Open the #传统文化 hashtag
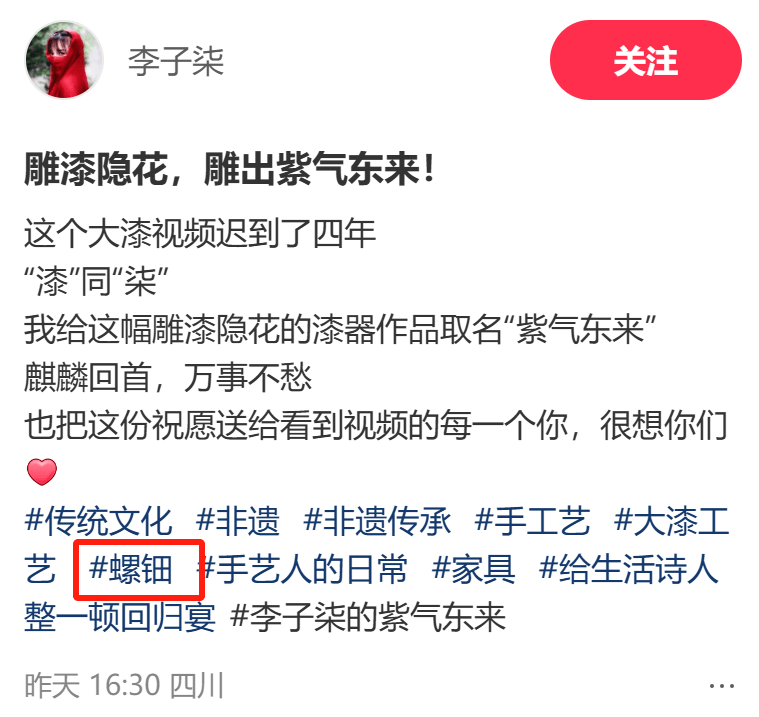This screenshot has width=759, height=717. coord(98,521)
